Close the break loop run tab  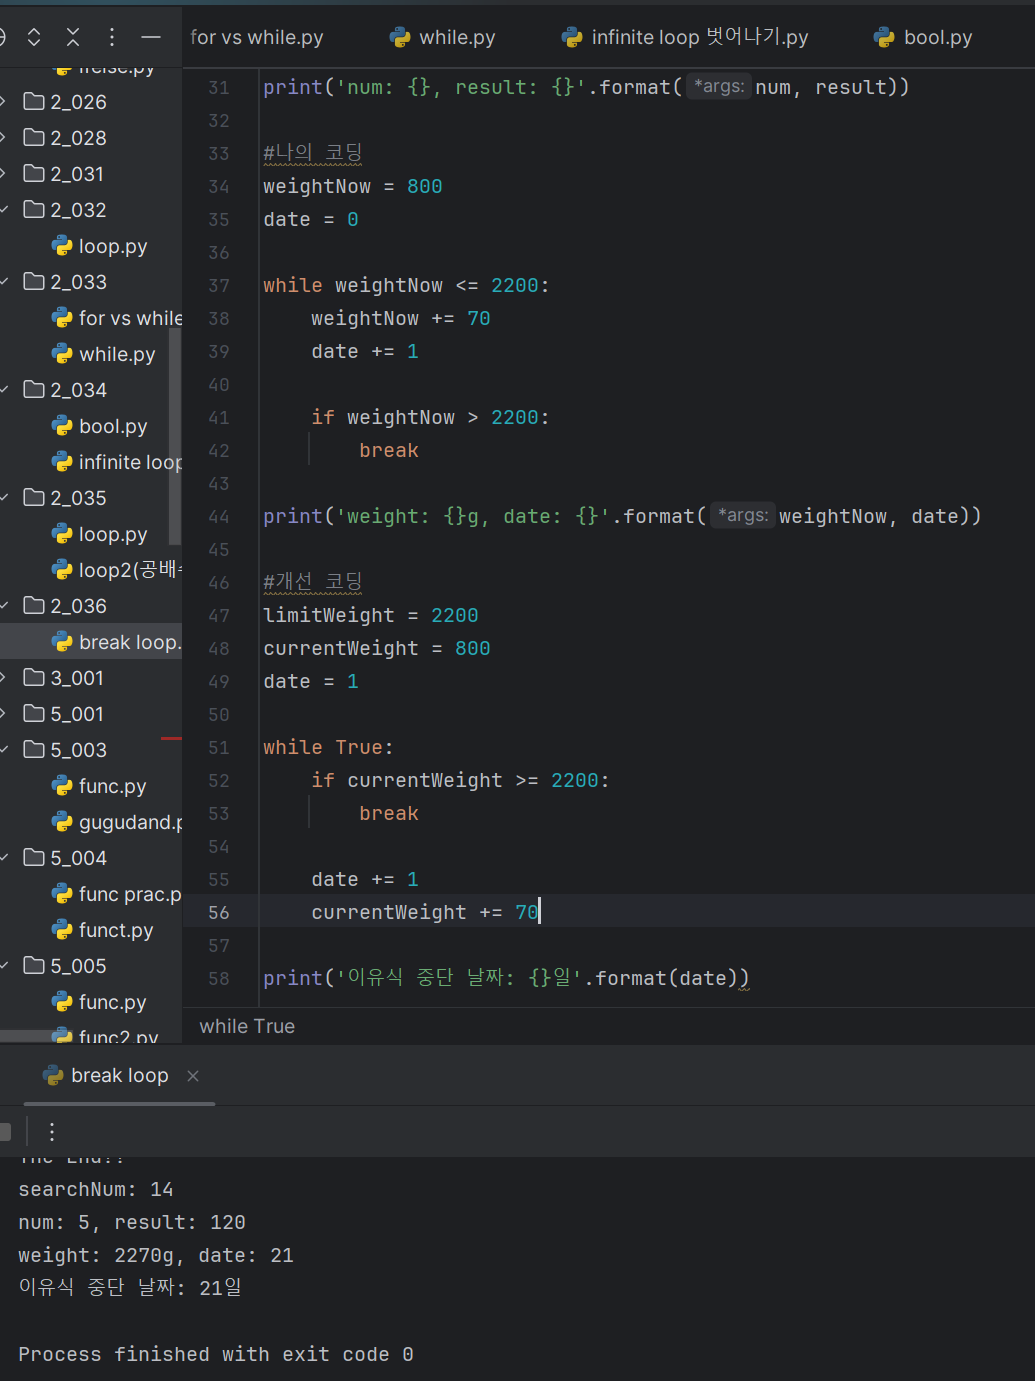(x=193, y=1075)
